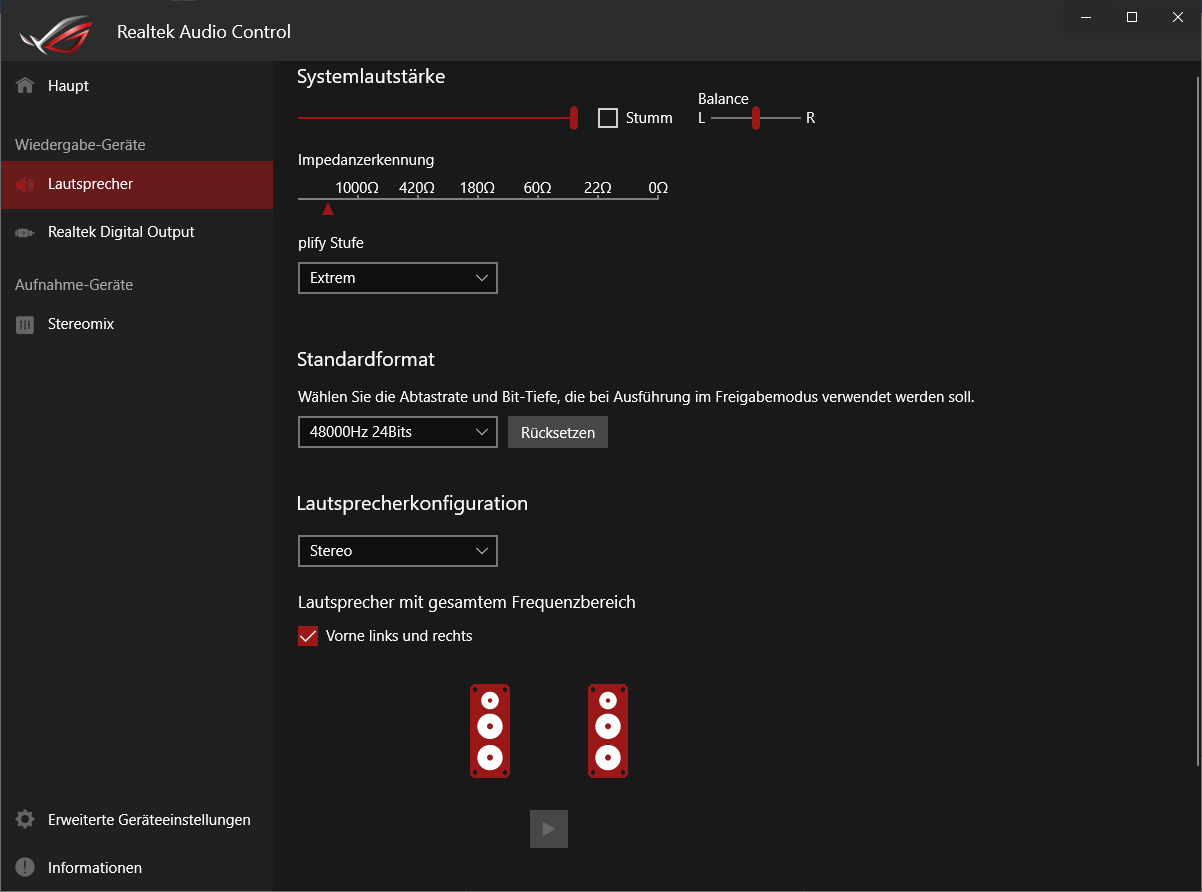The height and width of the screenshot is (892, 1202).
Task: Click the 60Ω impedance label
Action: point(538,188)
